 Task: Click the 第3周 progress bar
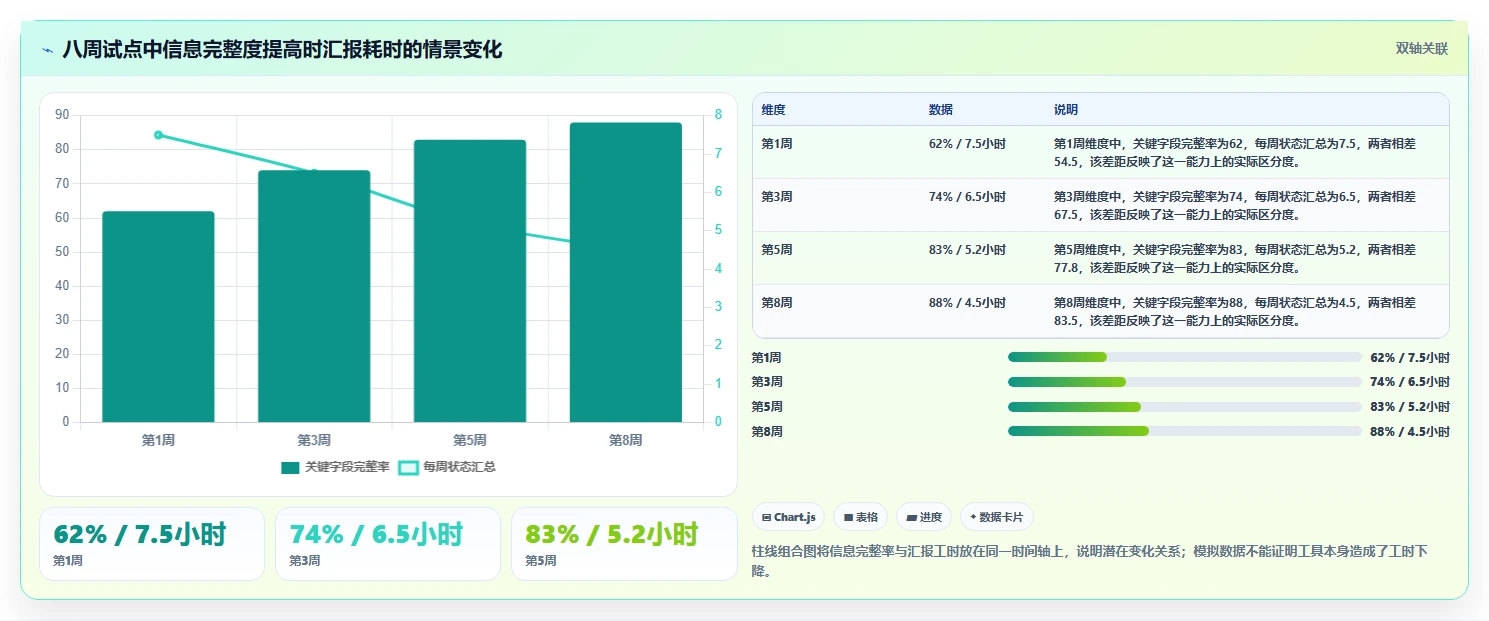[1185, 382]
